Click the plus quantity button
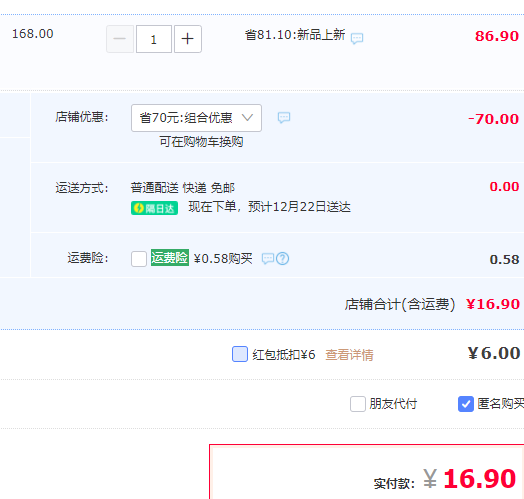The height and width of the screenshot is (499, 524). pos(187,39)
